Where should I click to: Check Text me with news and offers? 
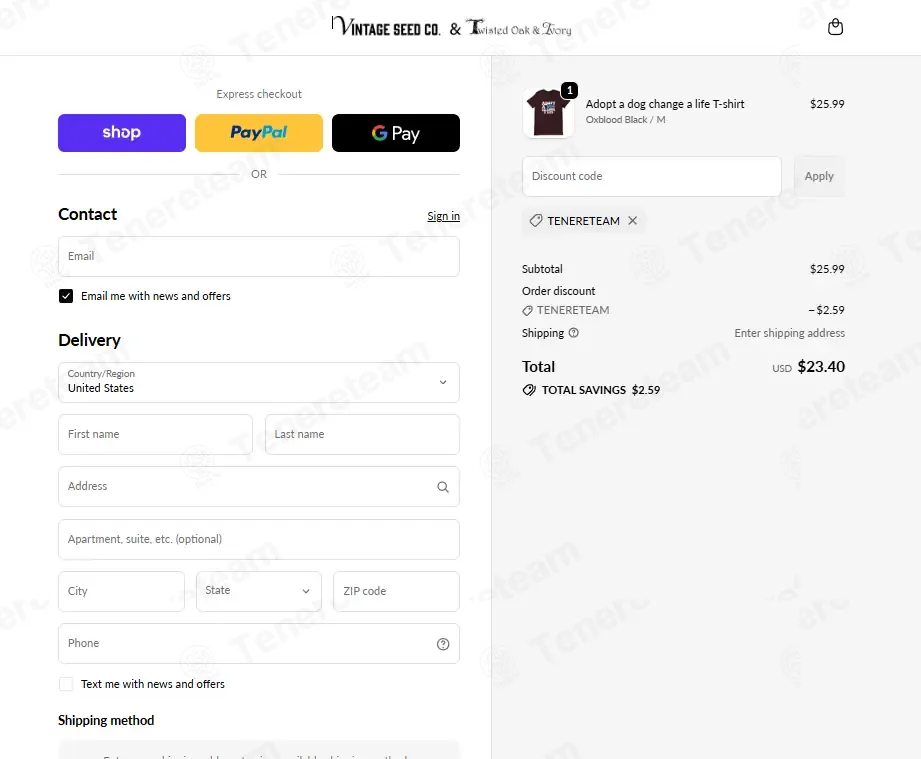[x=66, y=684]
